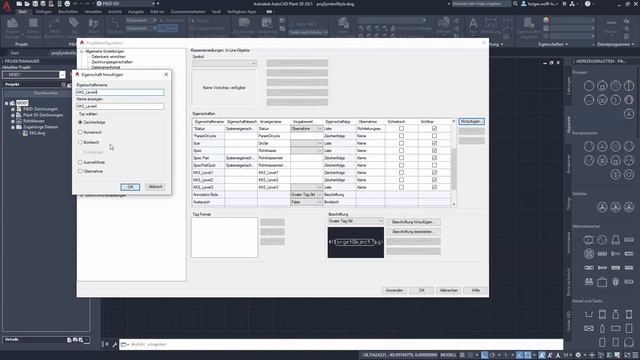Toggle write-protect checkbox in KKS_Level2 row
Screen dimensions: 640x360
tap(401, 180)
